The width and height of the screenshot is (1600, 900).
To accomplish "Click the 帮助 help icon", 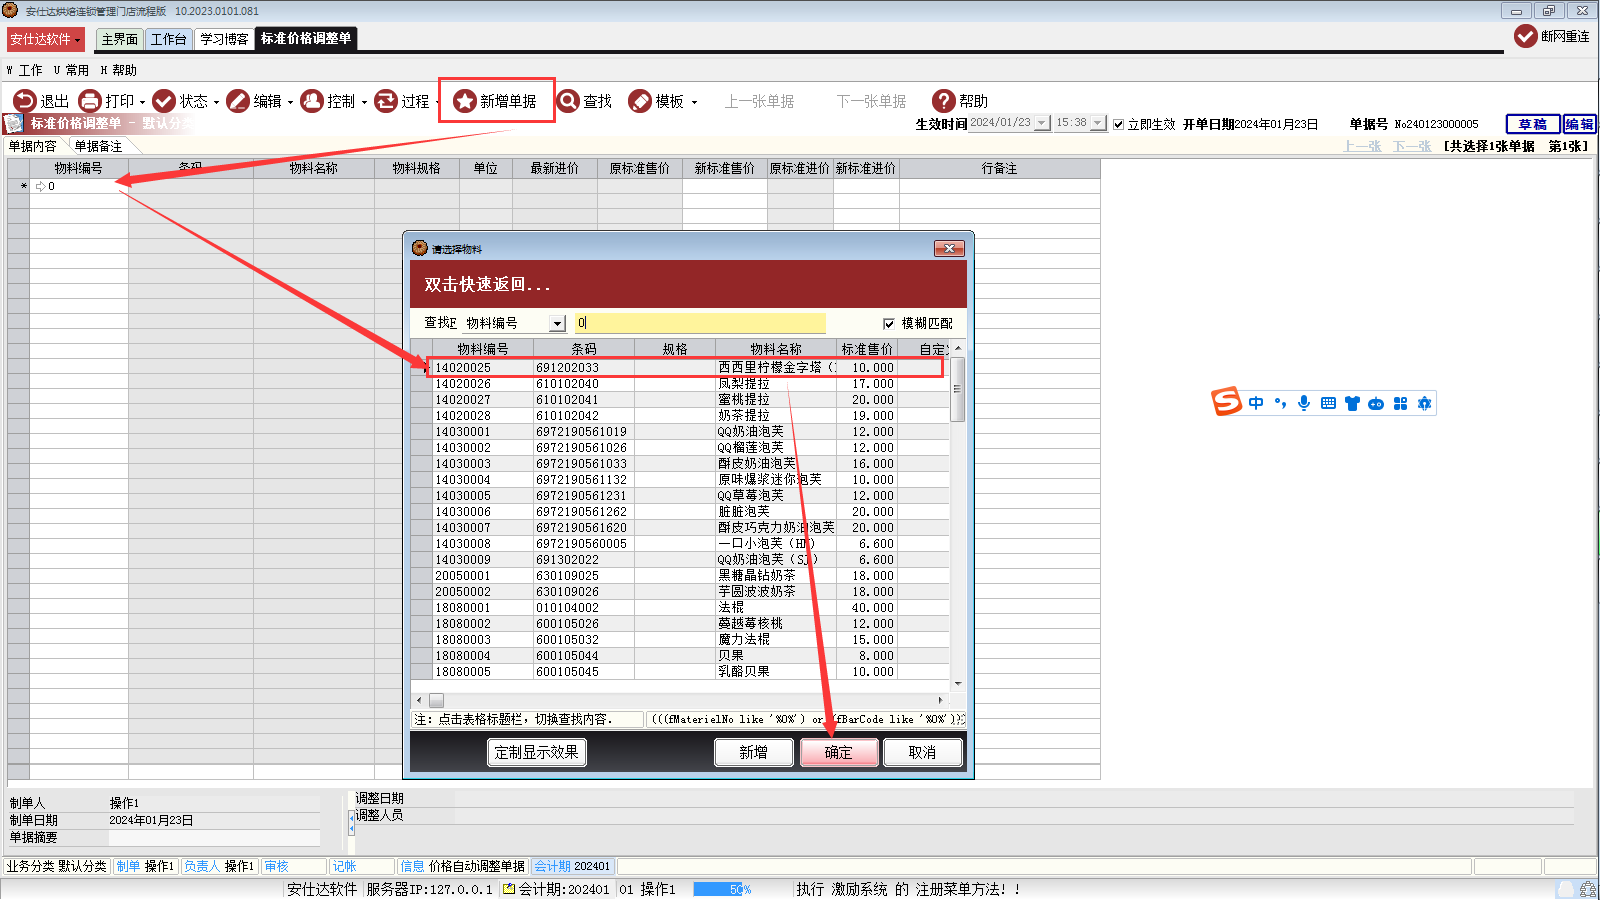I will point(944,101).
